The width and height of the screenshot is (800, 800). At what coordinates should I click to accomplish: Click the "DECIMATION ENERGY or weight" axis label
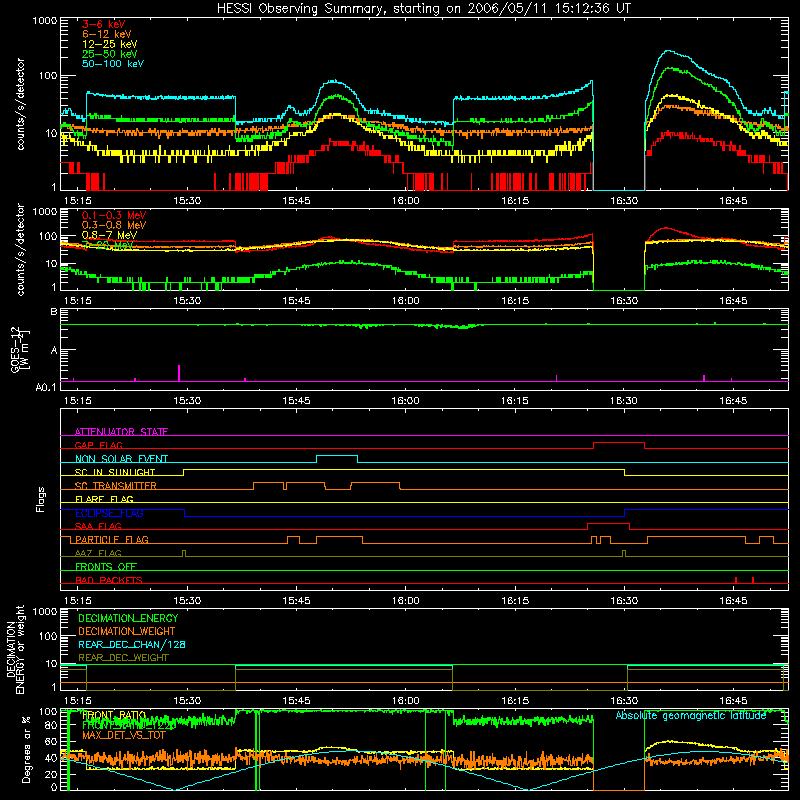(x=15, y=649)
